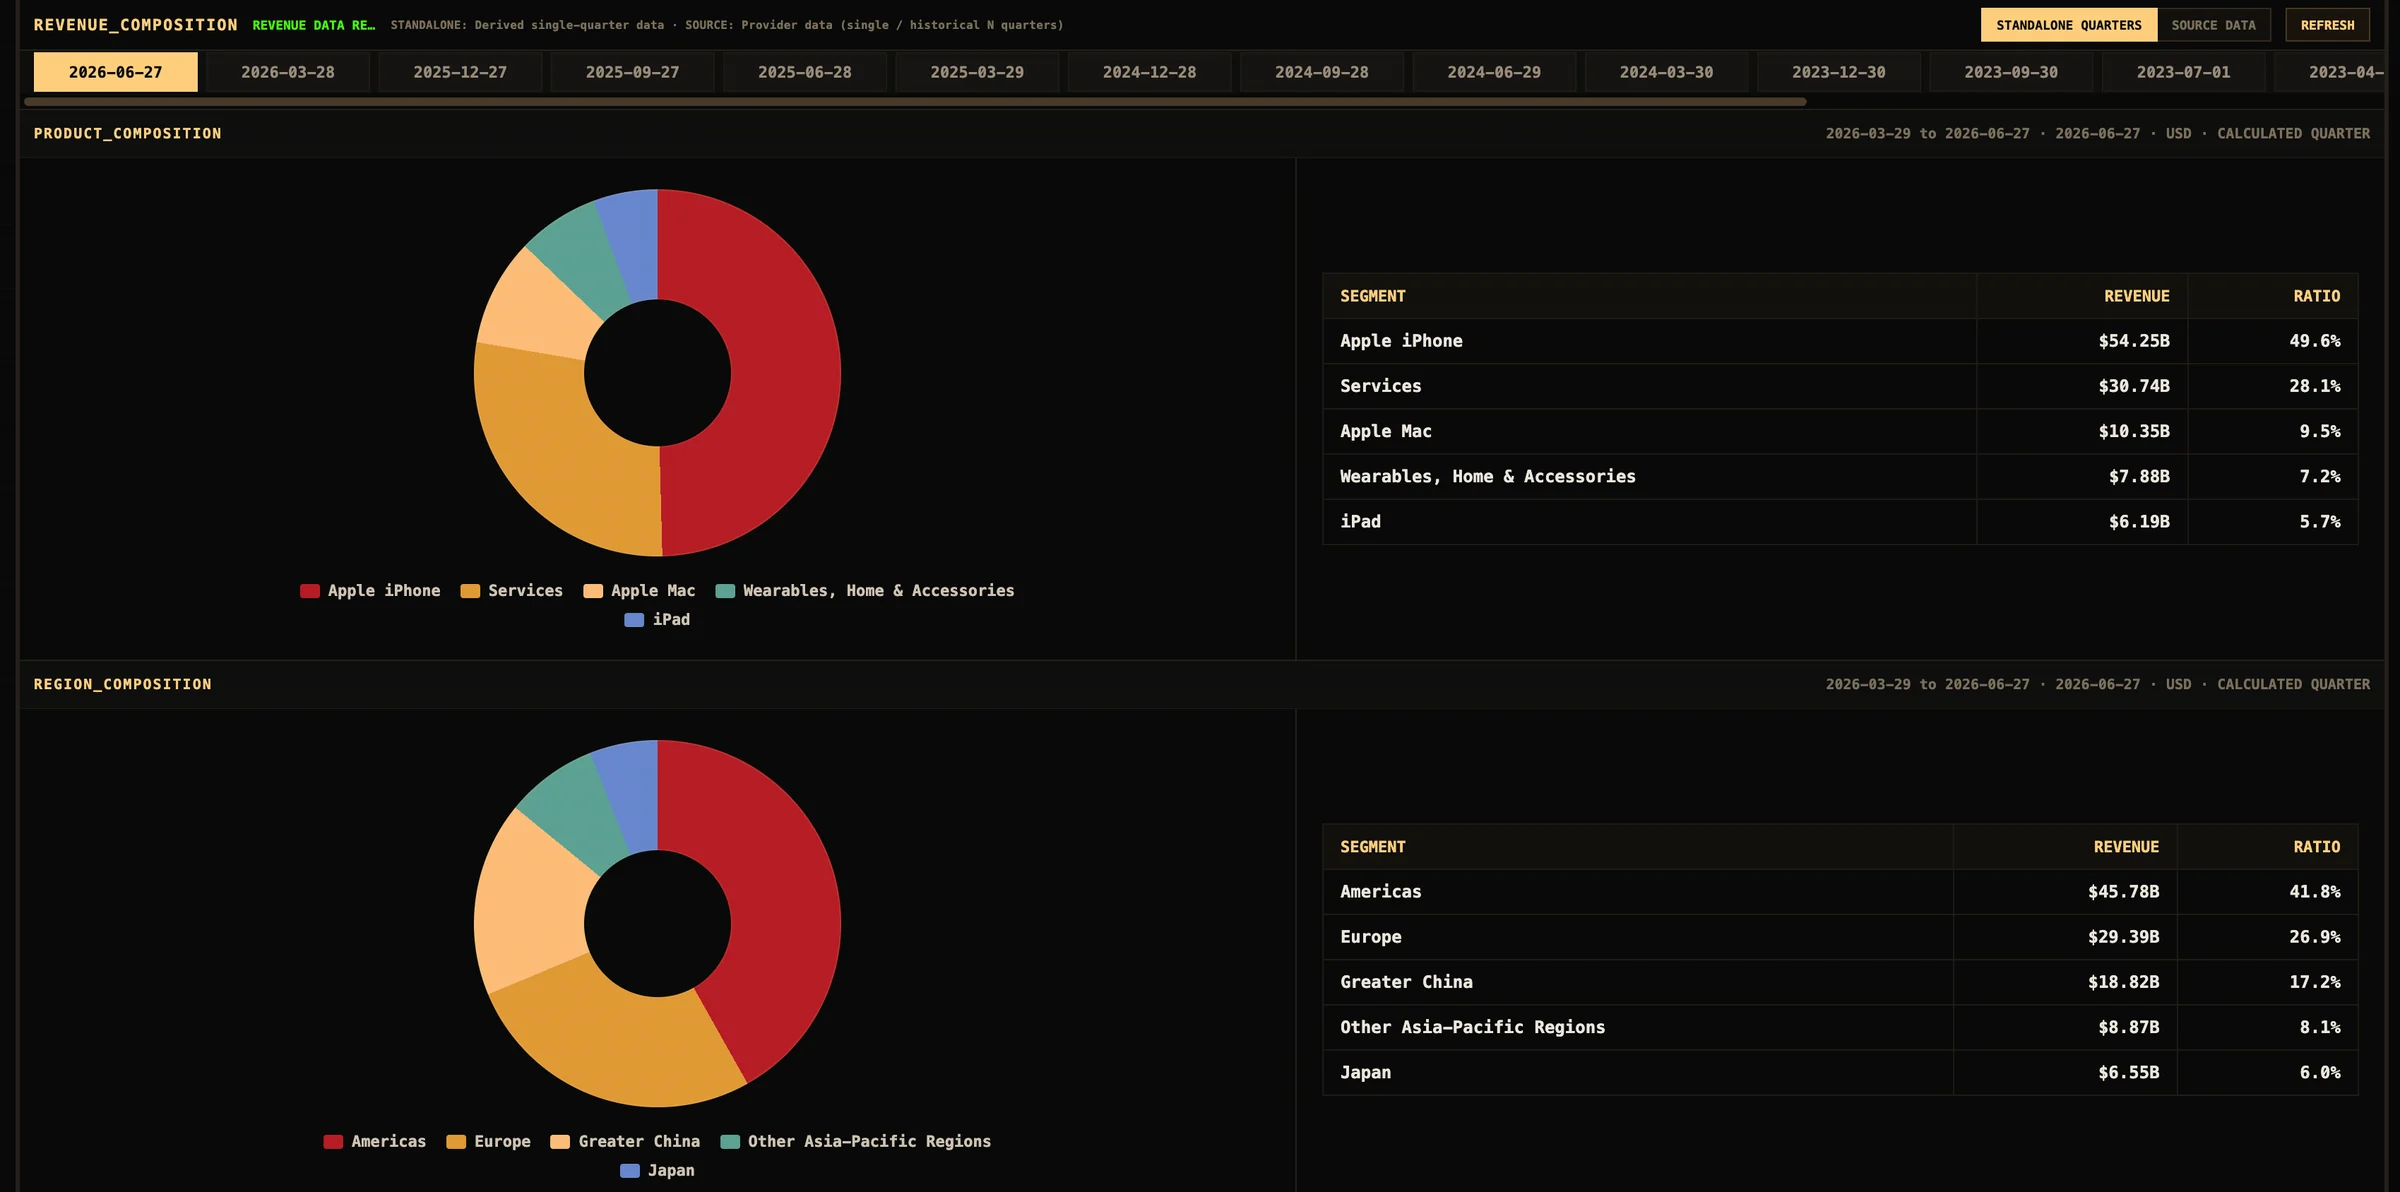Click 'Apple iPhone' in the product table

coord(1401,341)
